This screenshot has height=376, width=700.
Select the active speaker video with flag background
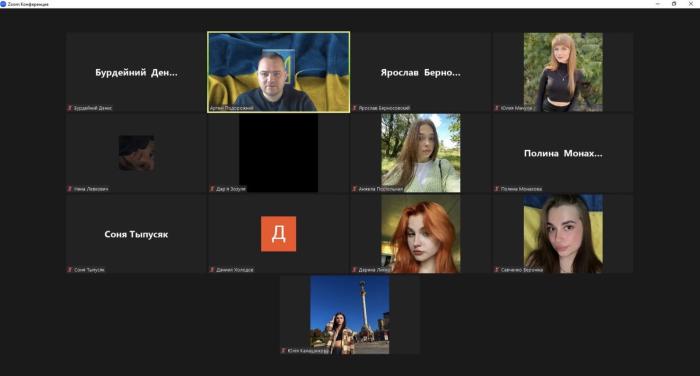pos(279,72)
